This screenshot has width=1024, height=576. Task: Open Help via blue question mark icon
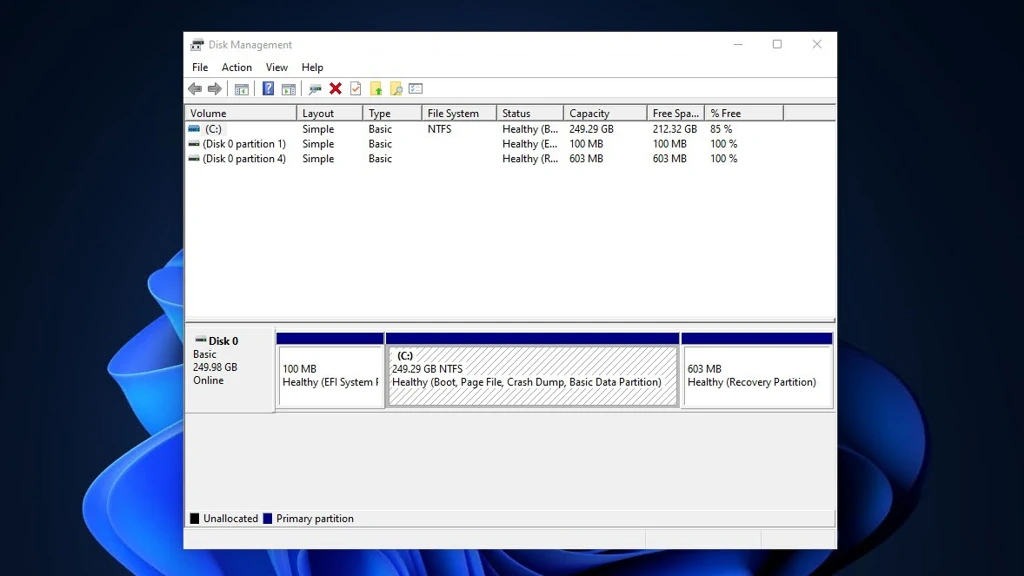click(x=268, y=88)
